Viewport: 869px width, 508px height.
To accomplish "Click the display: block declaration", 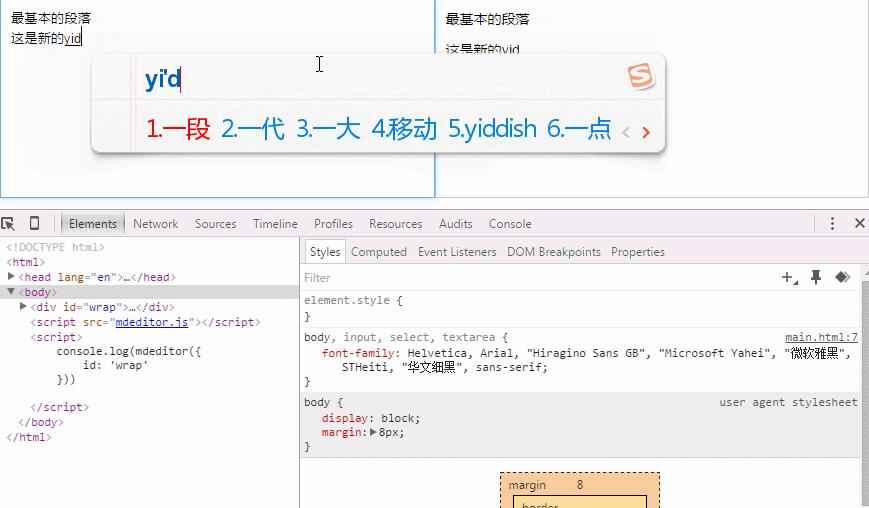I will (x=371, y=418).
